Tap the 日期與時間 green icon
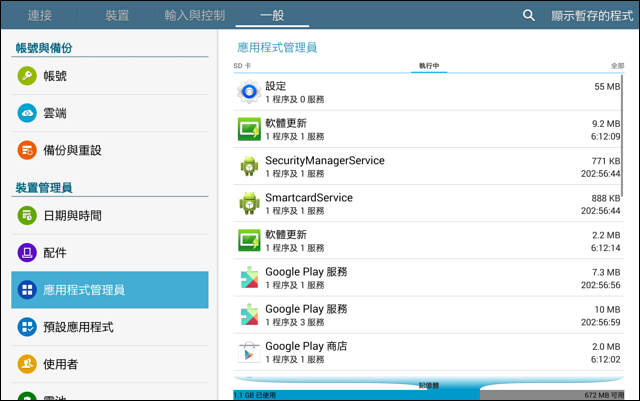 click(27, 216)
